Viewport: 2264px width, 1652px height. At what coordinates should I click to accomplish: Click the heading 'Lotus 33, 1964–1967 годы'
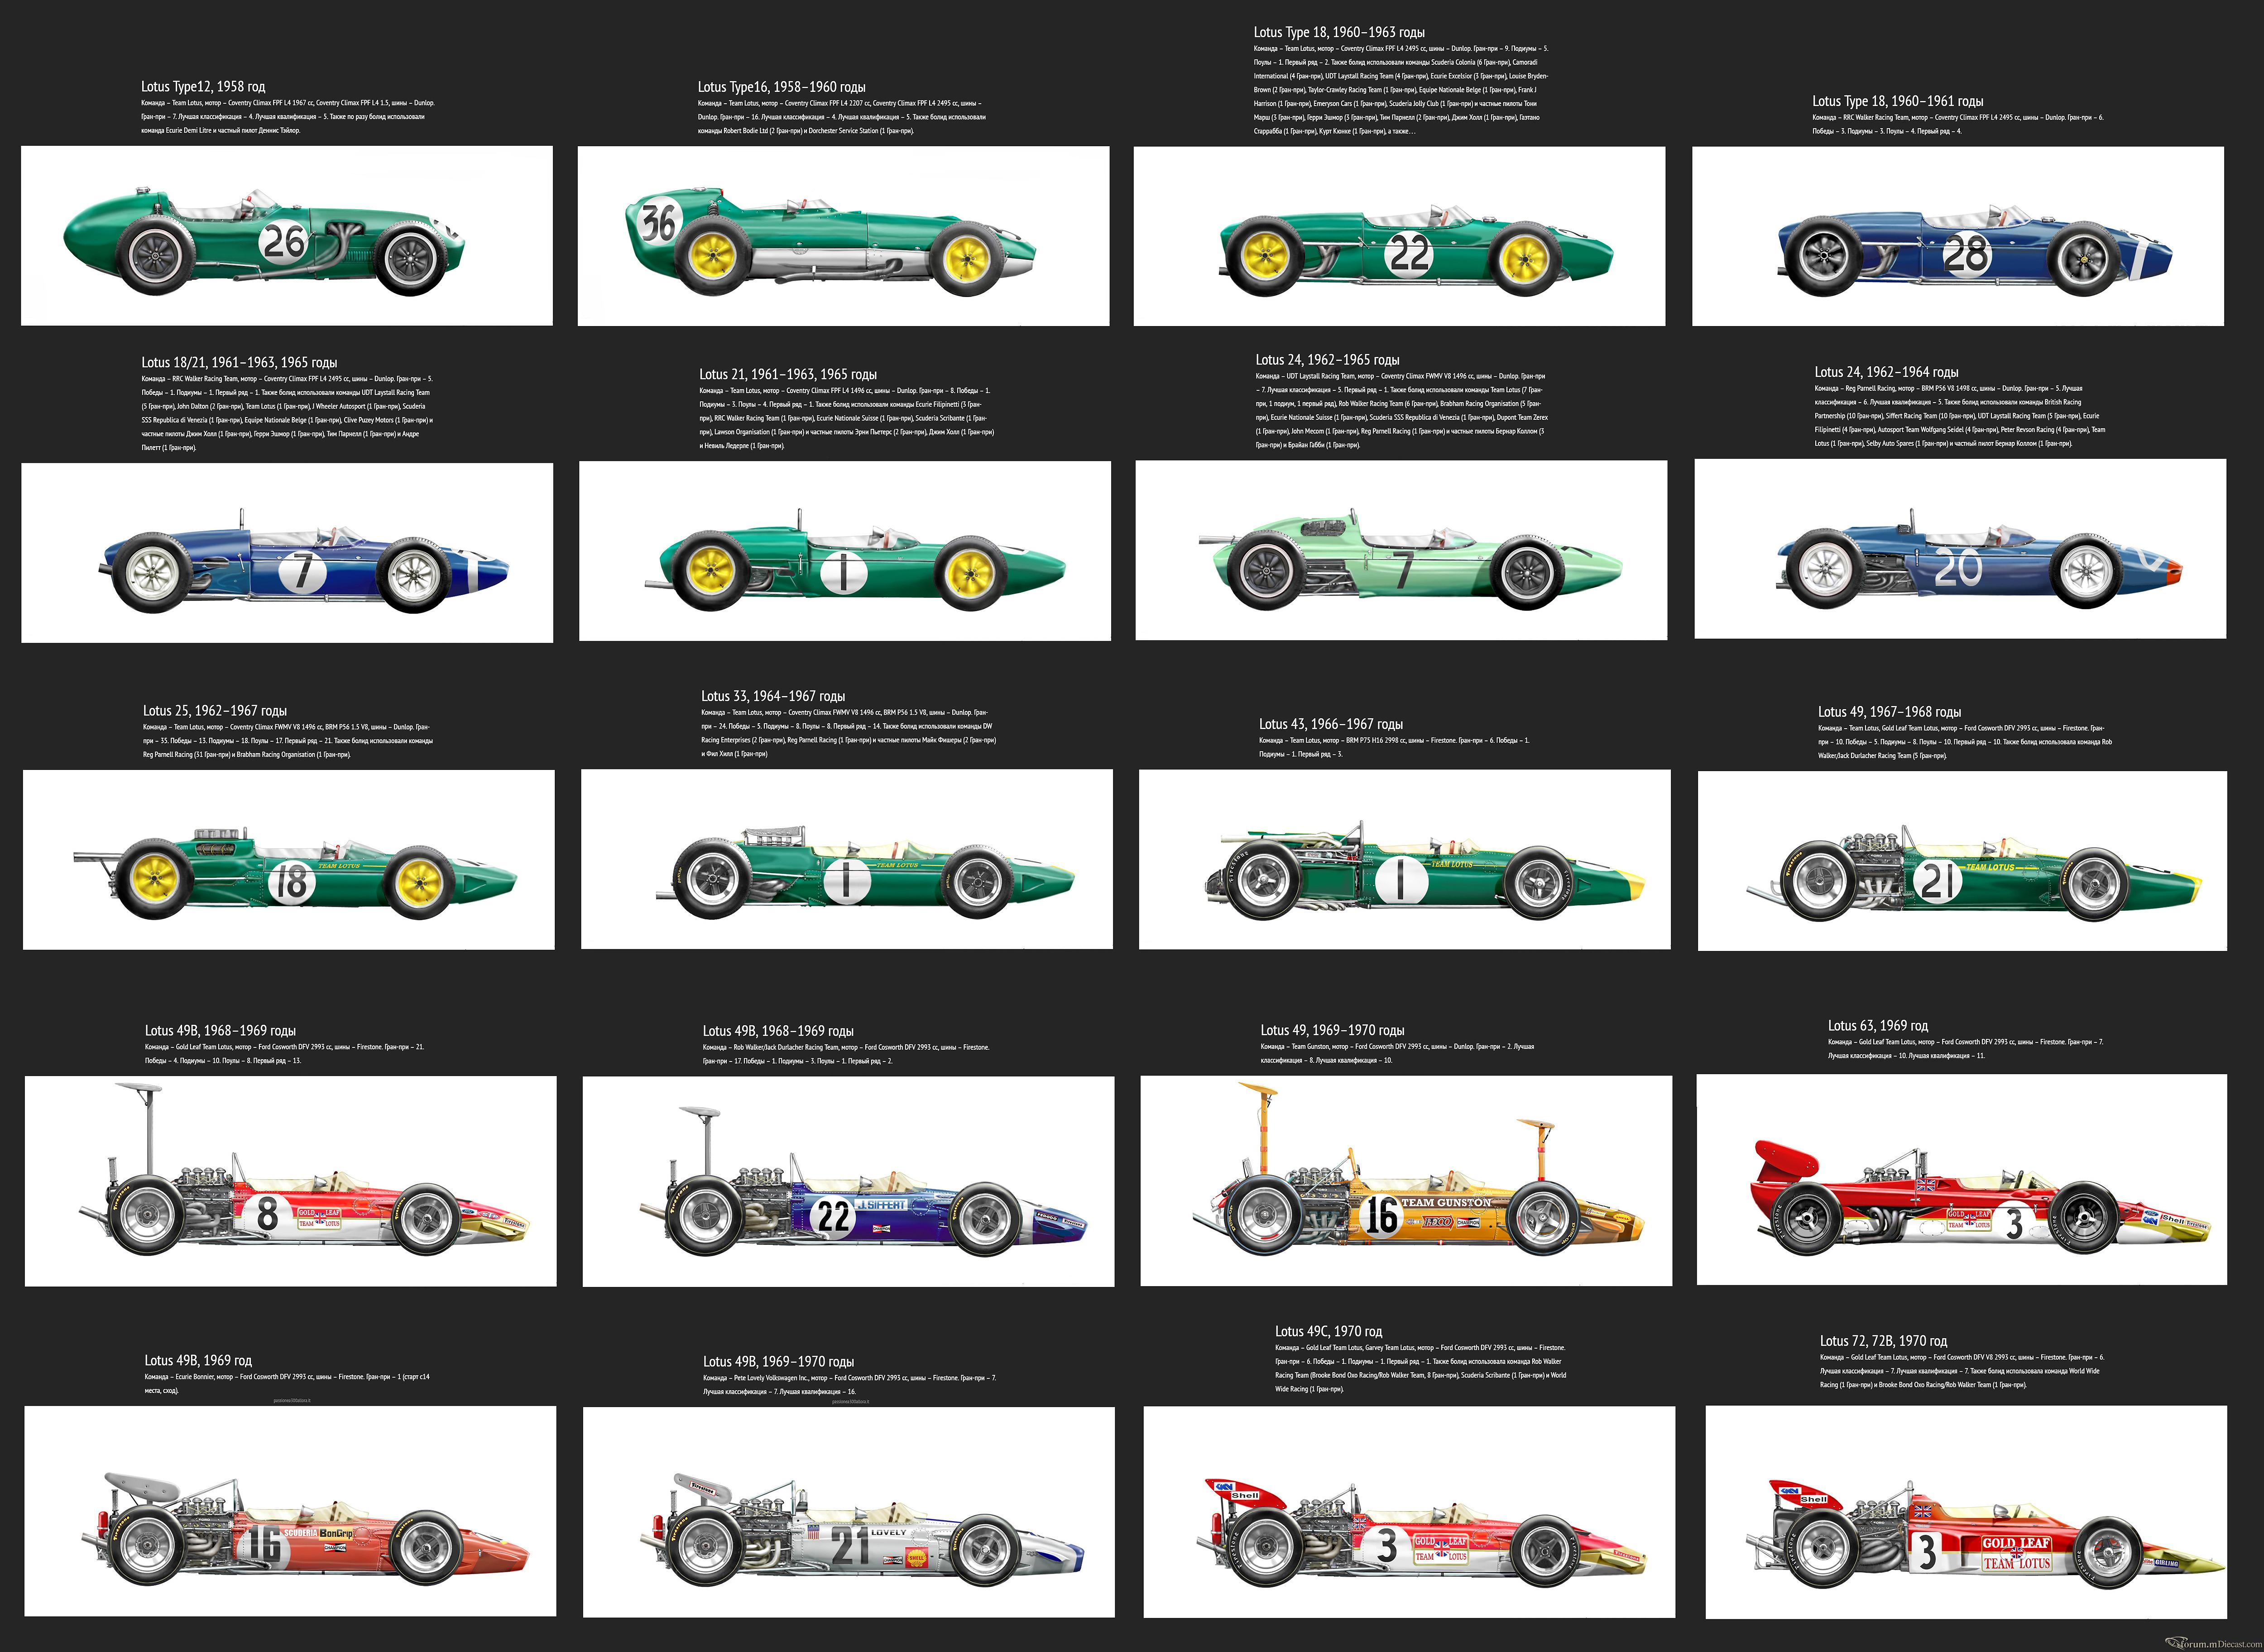[773, 696]
